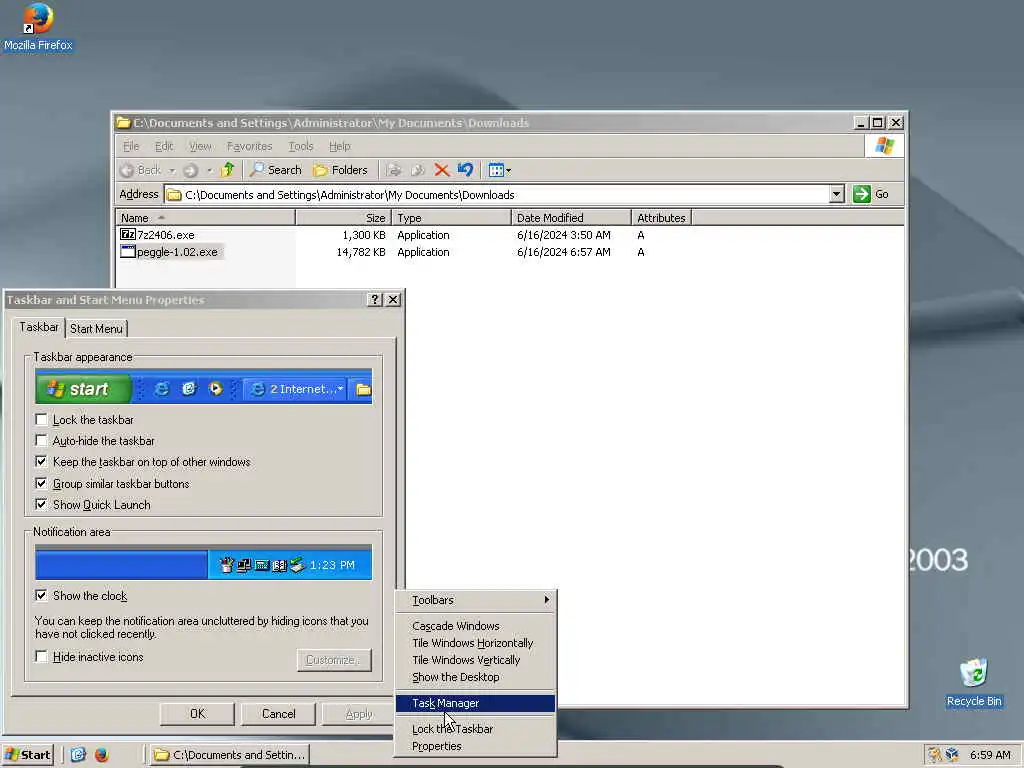This screenshot has width=1024, height=768.
Task: Open the Forward button history dropdown
Action: pos(209,170)
